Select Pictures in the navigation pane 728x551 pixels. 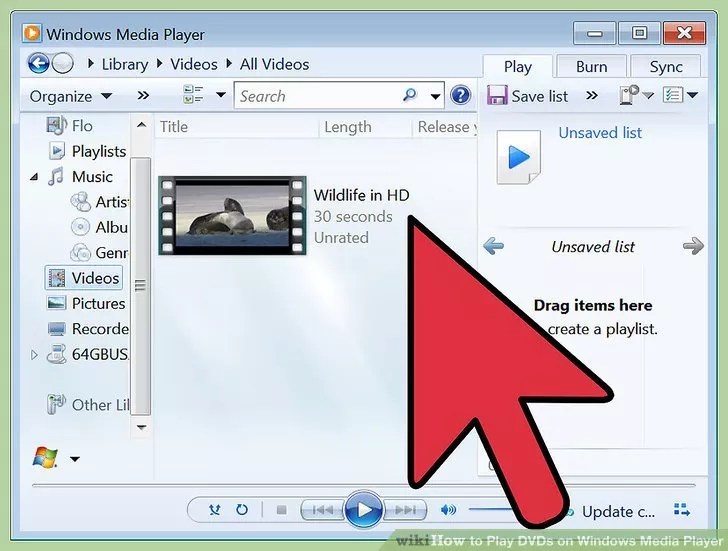pyautogui.click(x=86, y=304)
